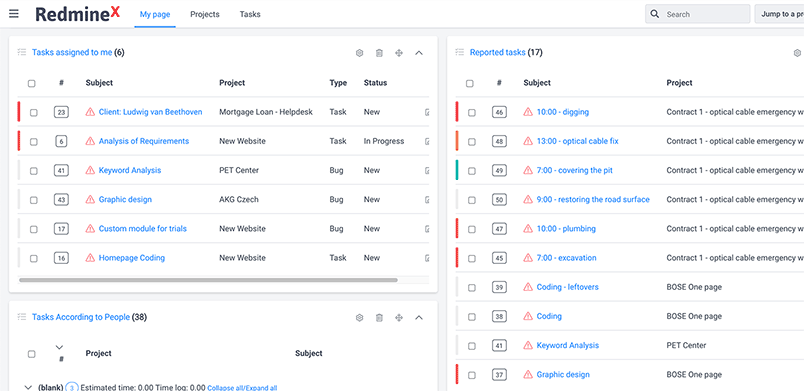The height and width of the screenshot is (391, 804).
Task: Click warning icon beside Client: Ludwig van Beethoven
Action: coord(90,112)
